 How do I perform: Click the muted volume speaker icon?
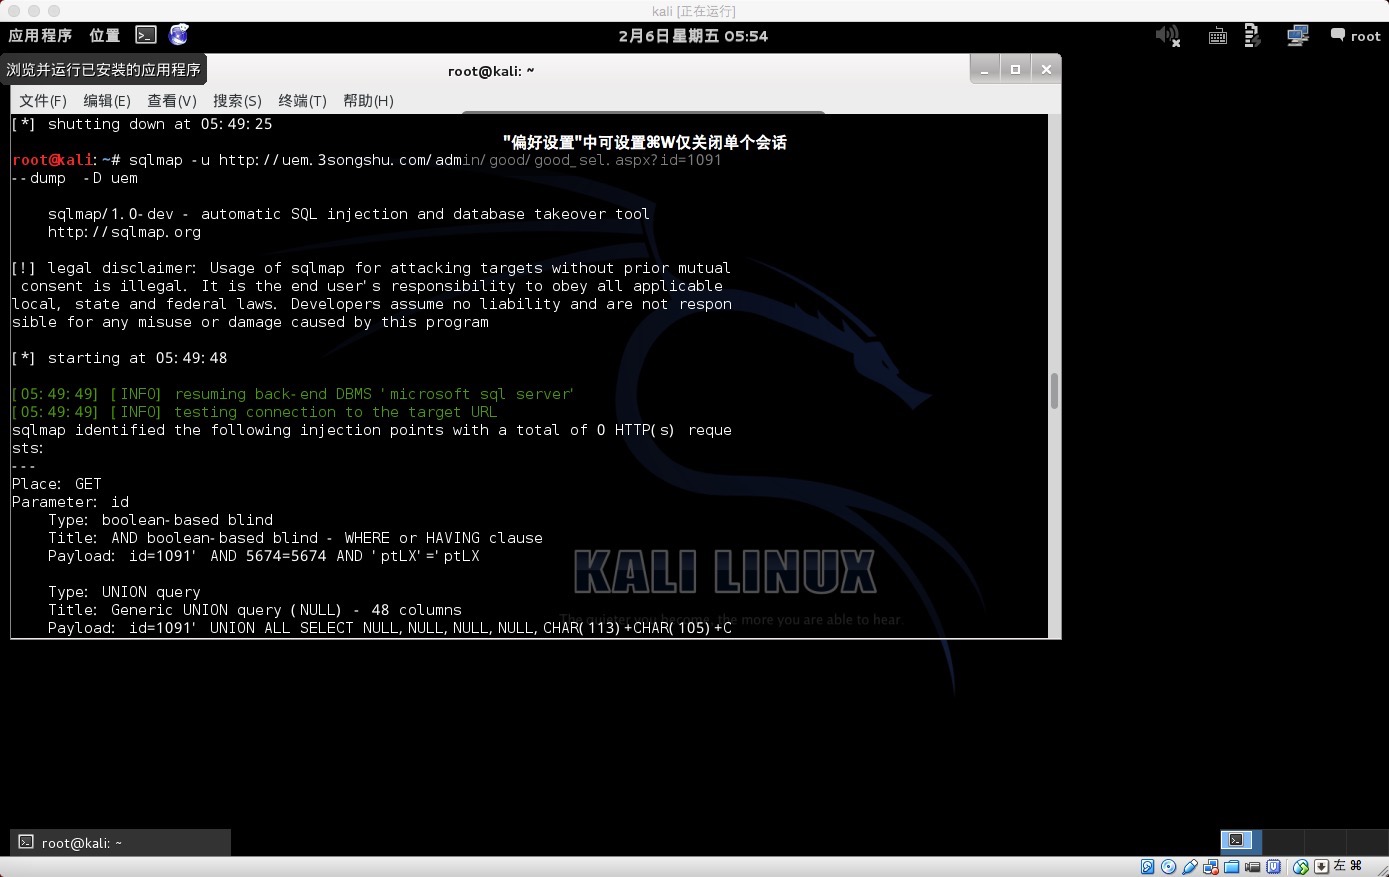1168,36
